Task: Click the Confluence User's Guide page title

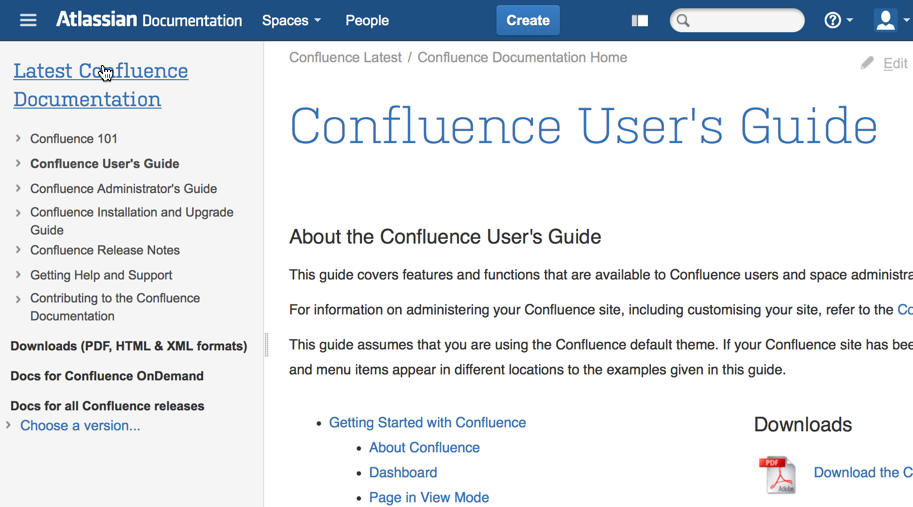Action: (x=583, y=126)
